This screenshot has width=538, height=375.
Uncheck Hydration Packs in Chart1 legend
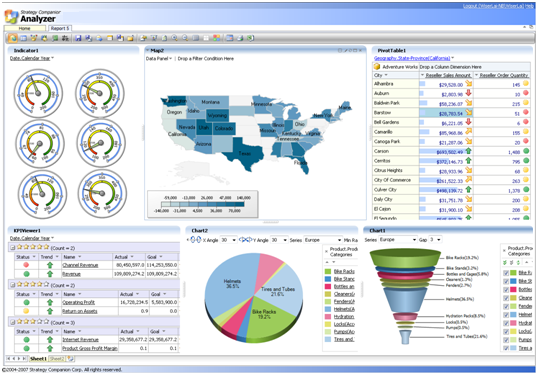(506, 323)
